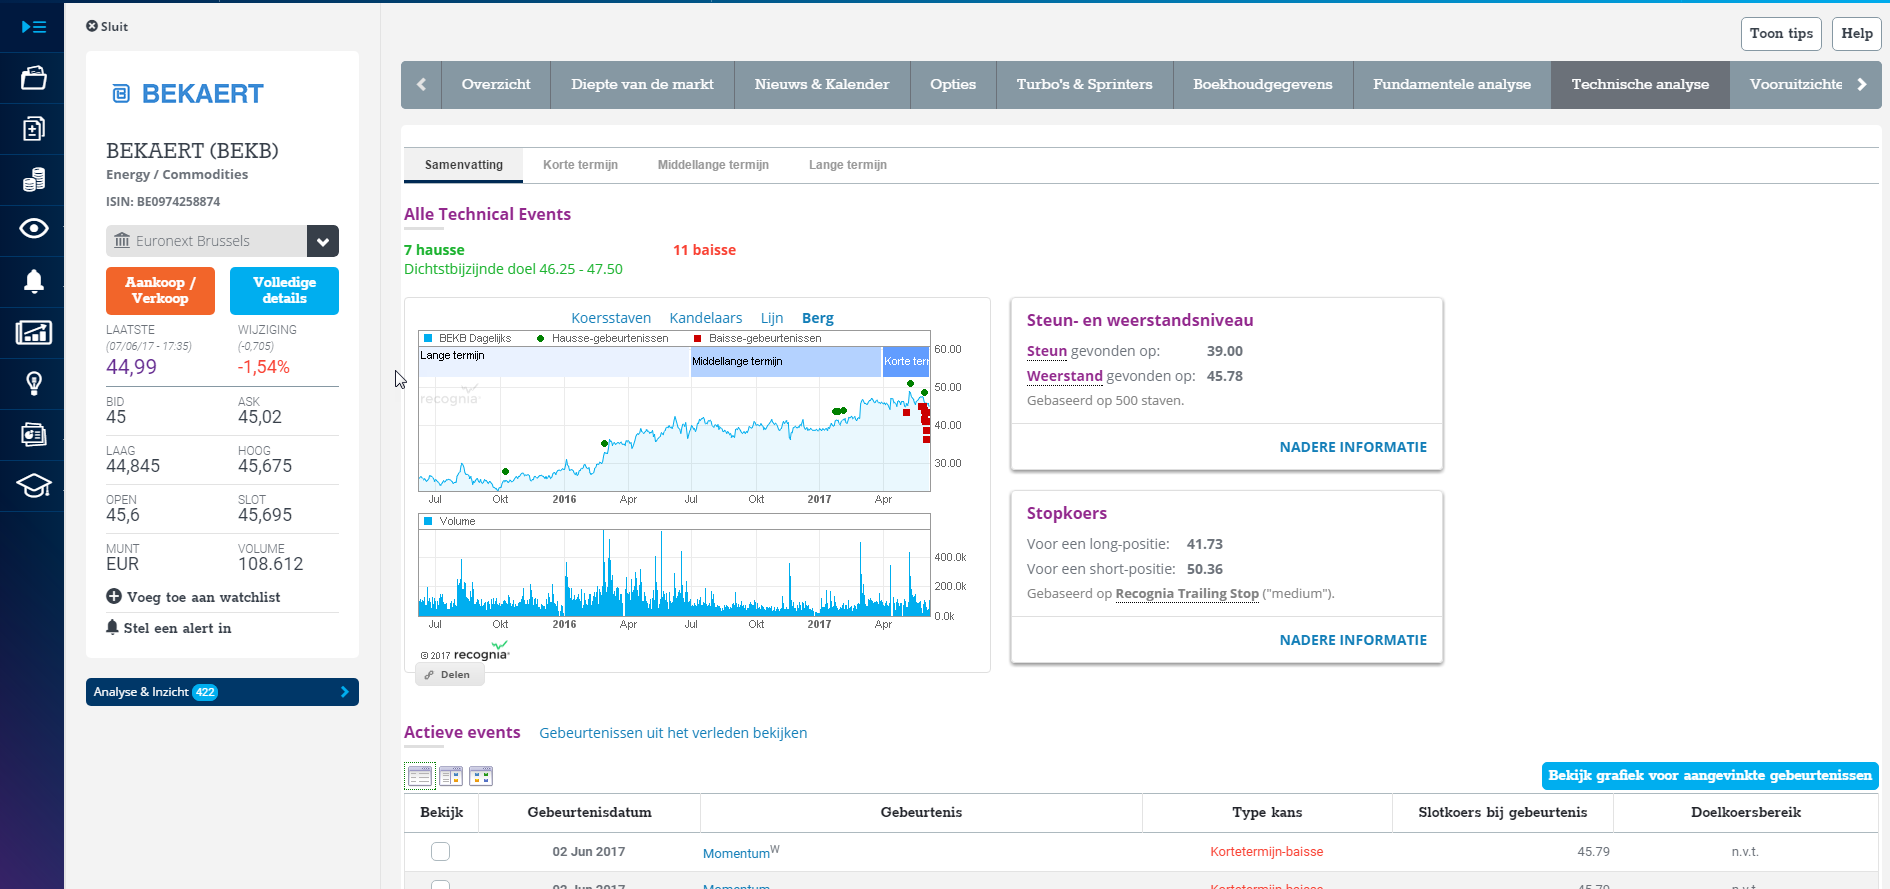
Task: Open the Momentum event link for 02 Jun 2017
Action: [x=736, y=853]
